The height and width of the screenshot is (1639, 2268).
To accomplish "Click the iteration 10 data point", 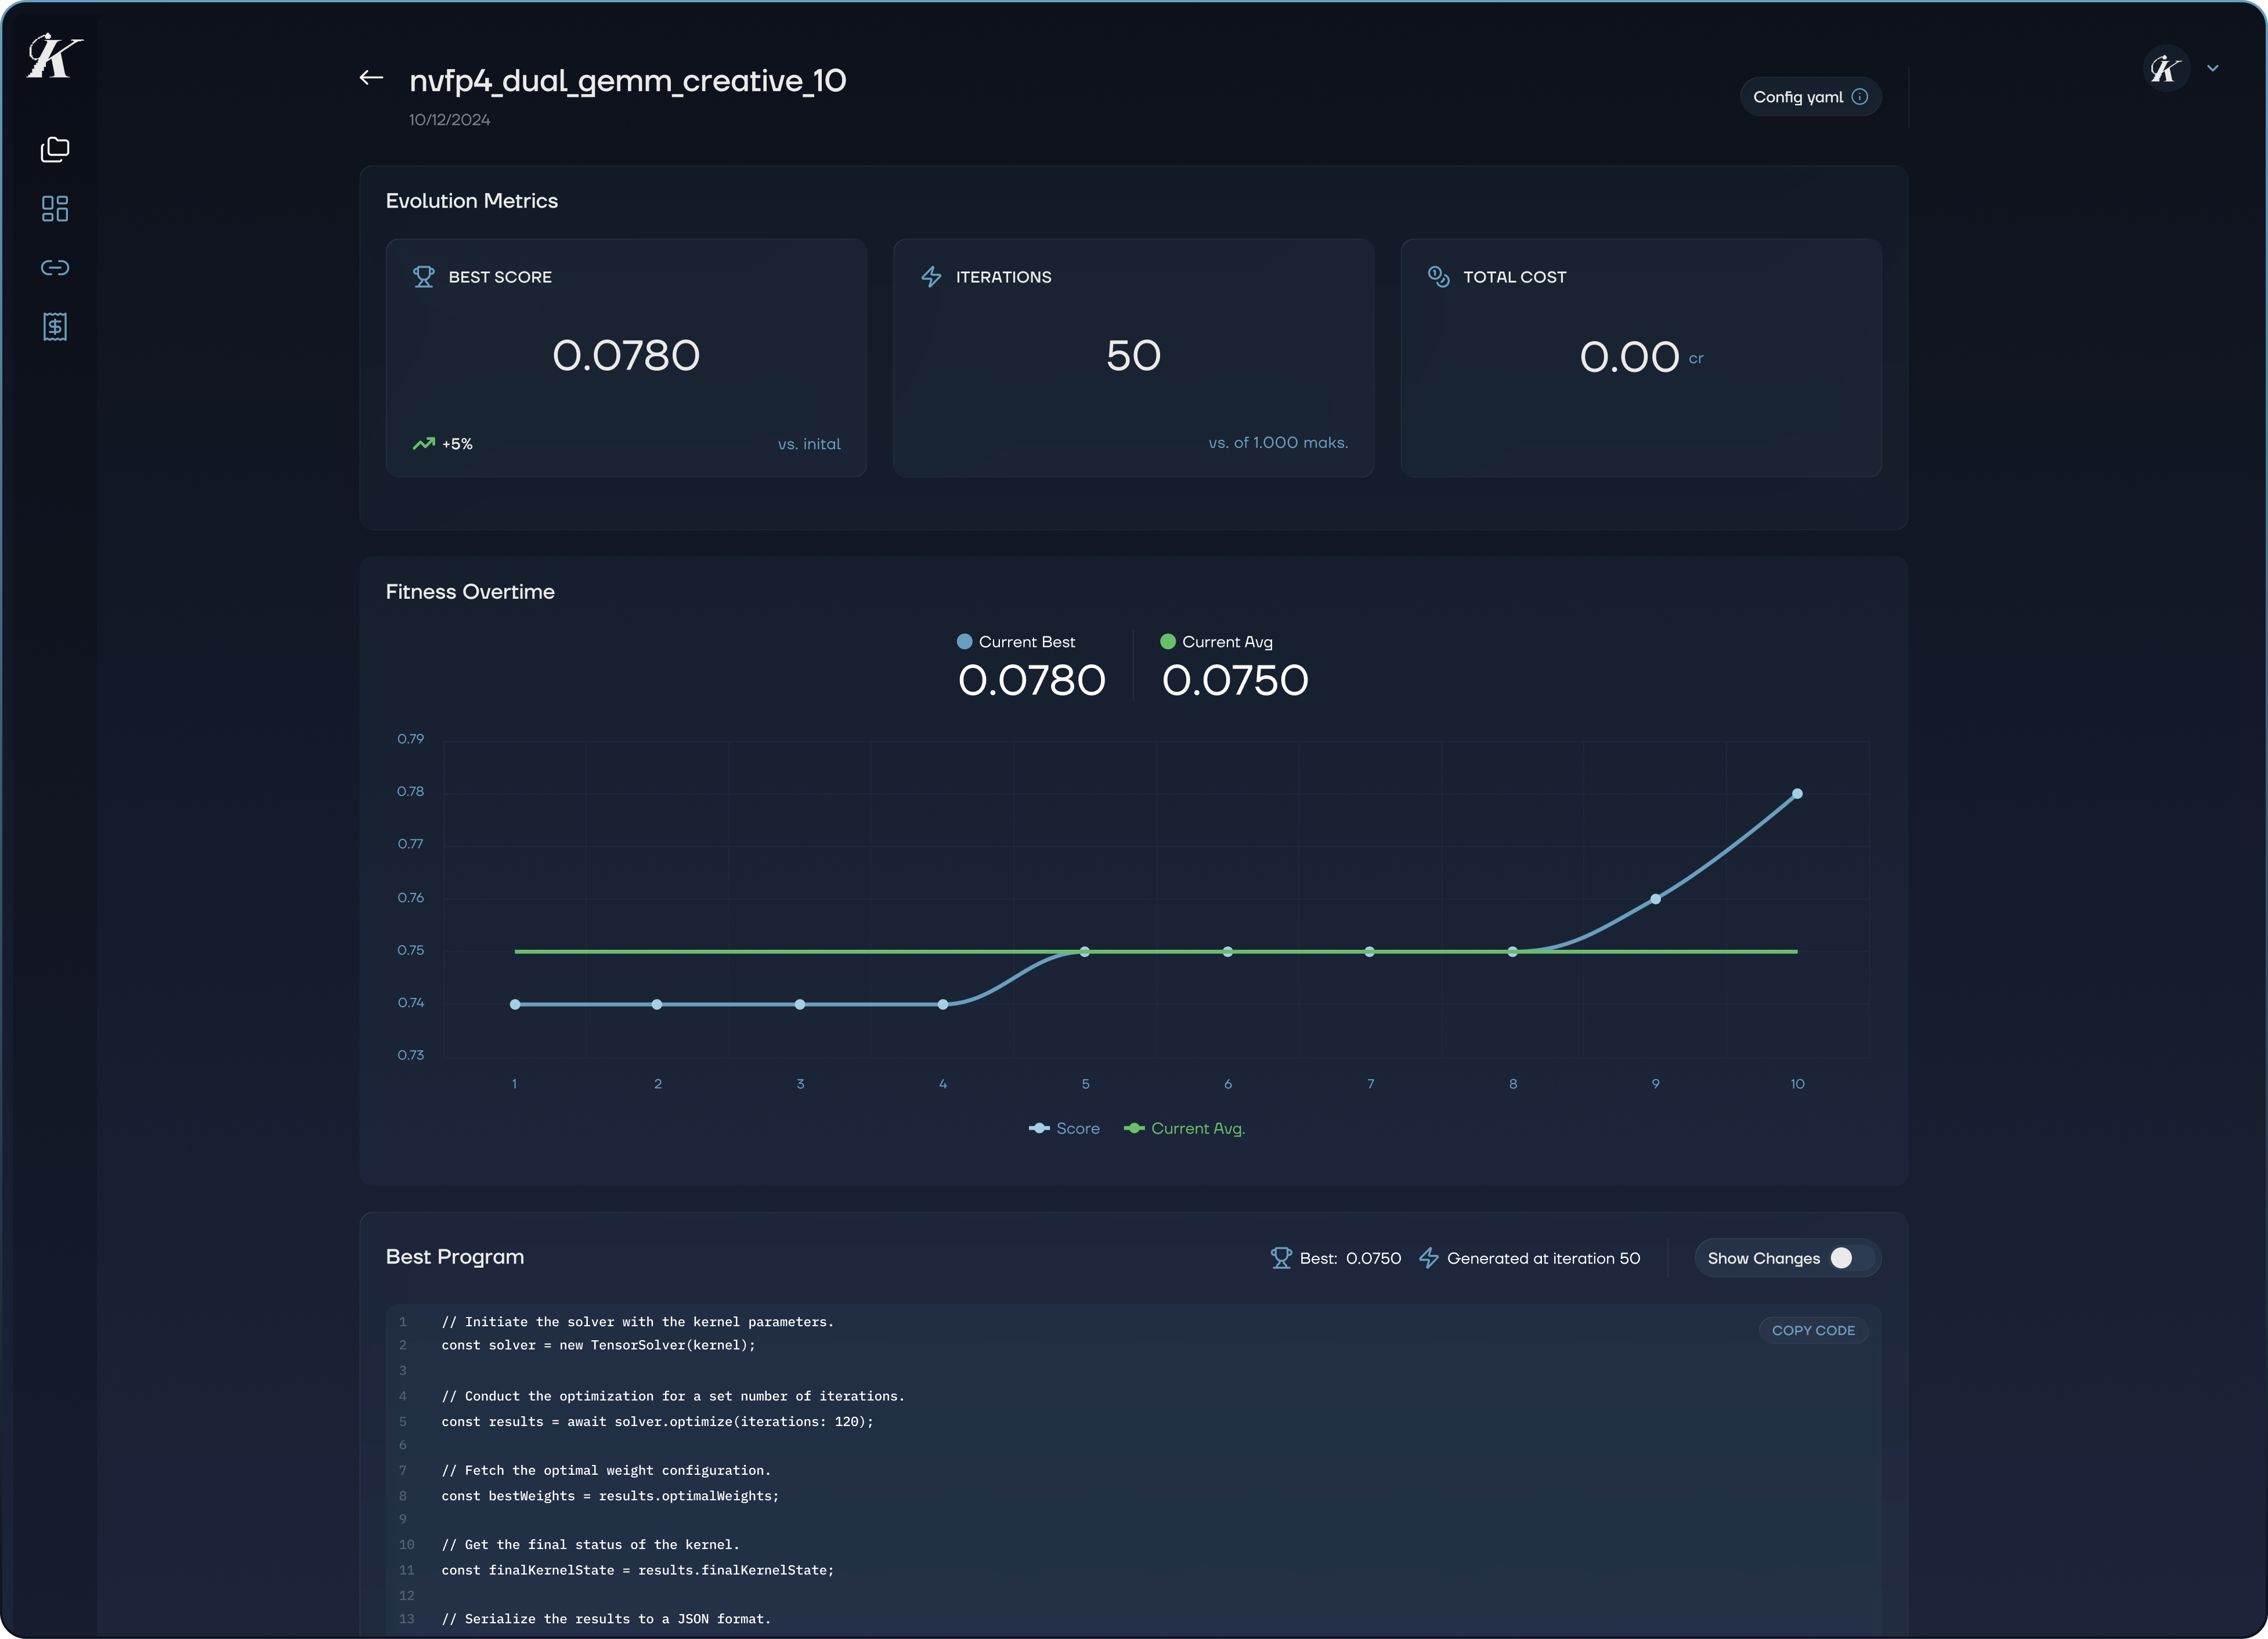I will pyautogui.click(x=1797, y=794).
